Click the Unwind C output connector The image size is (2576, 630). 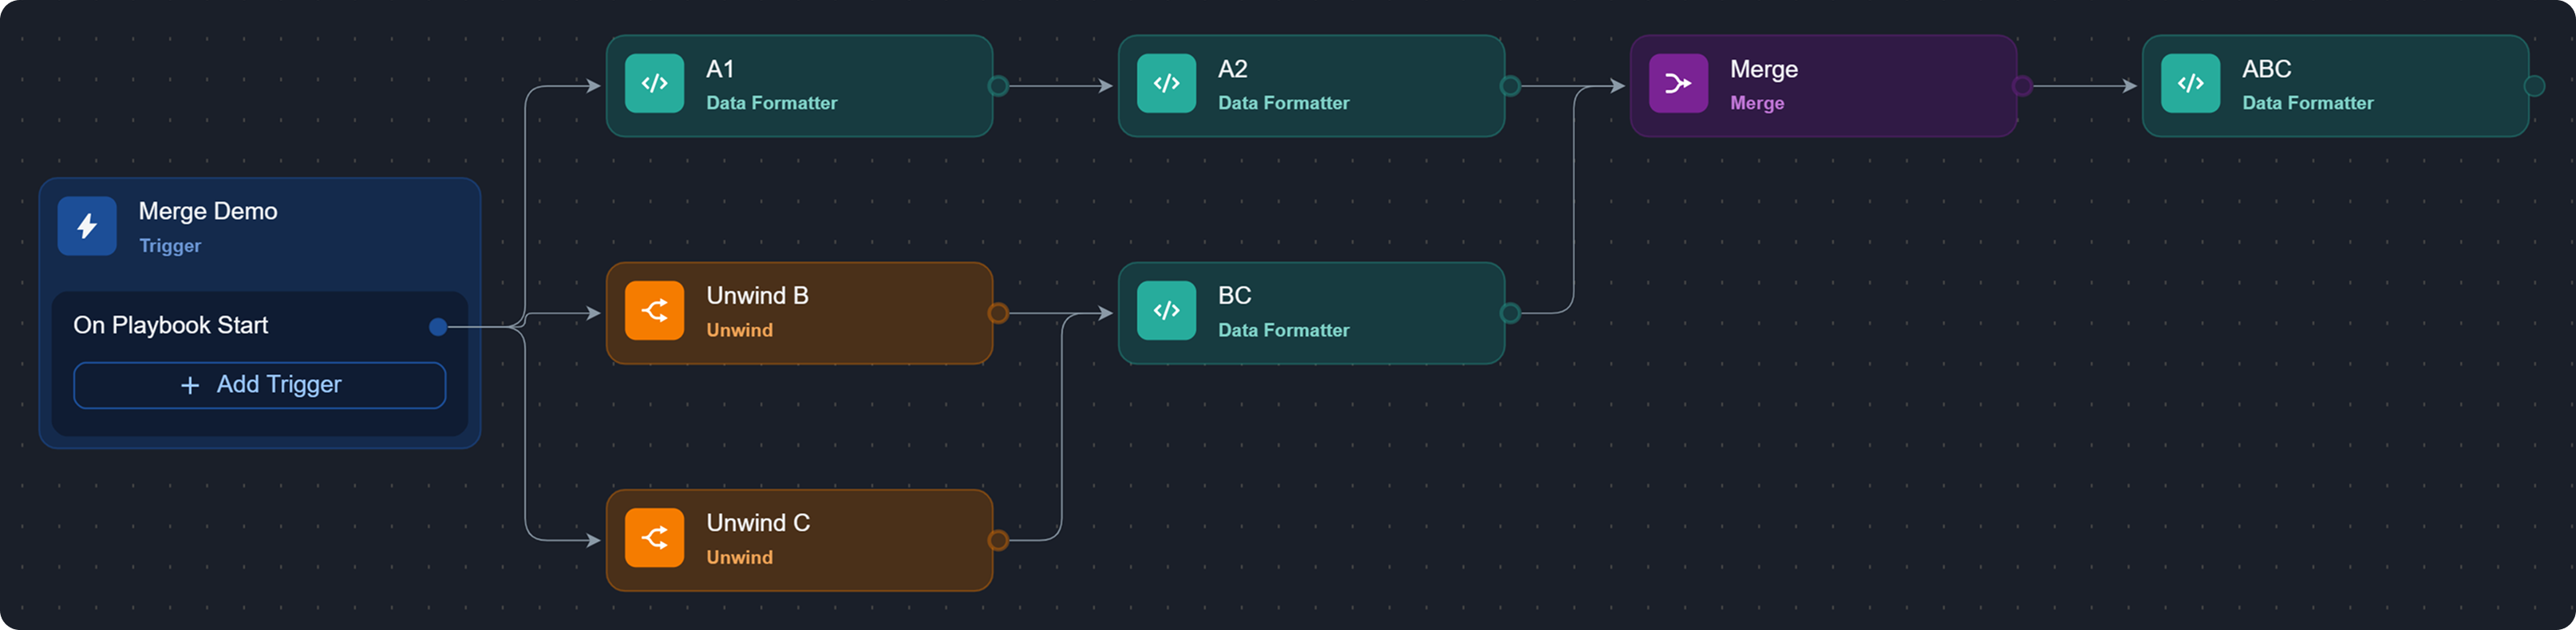(998, 540)
